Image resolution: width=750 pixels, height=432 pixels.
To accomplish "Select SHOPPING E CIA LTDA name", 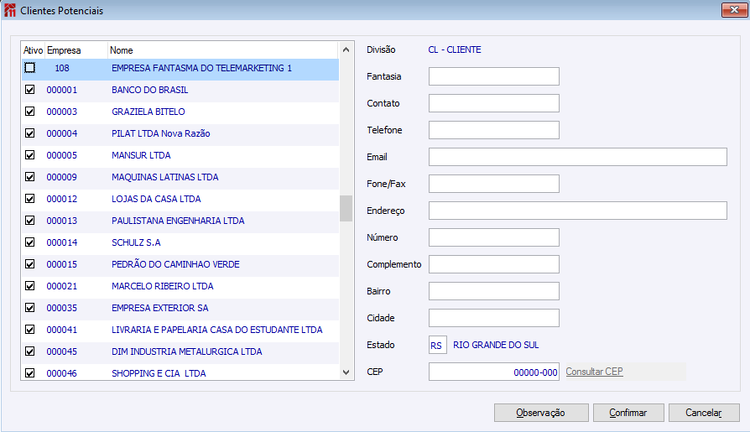I will click(x=159, y=373).
